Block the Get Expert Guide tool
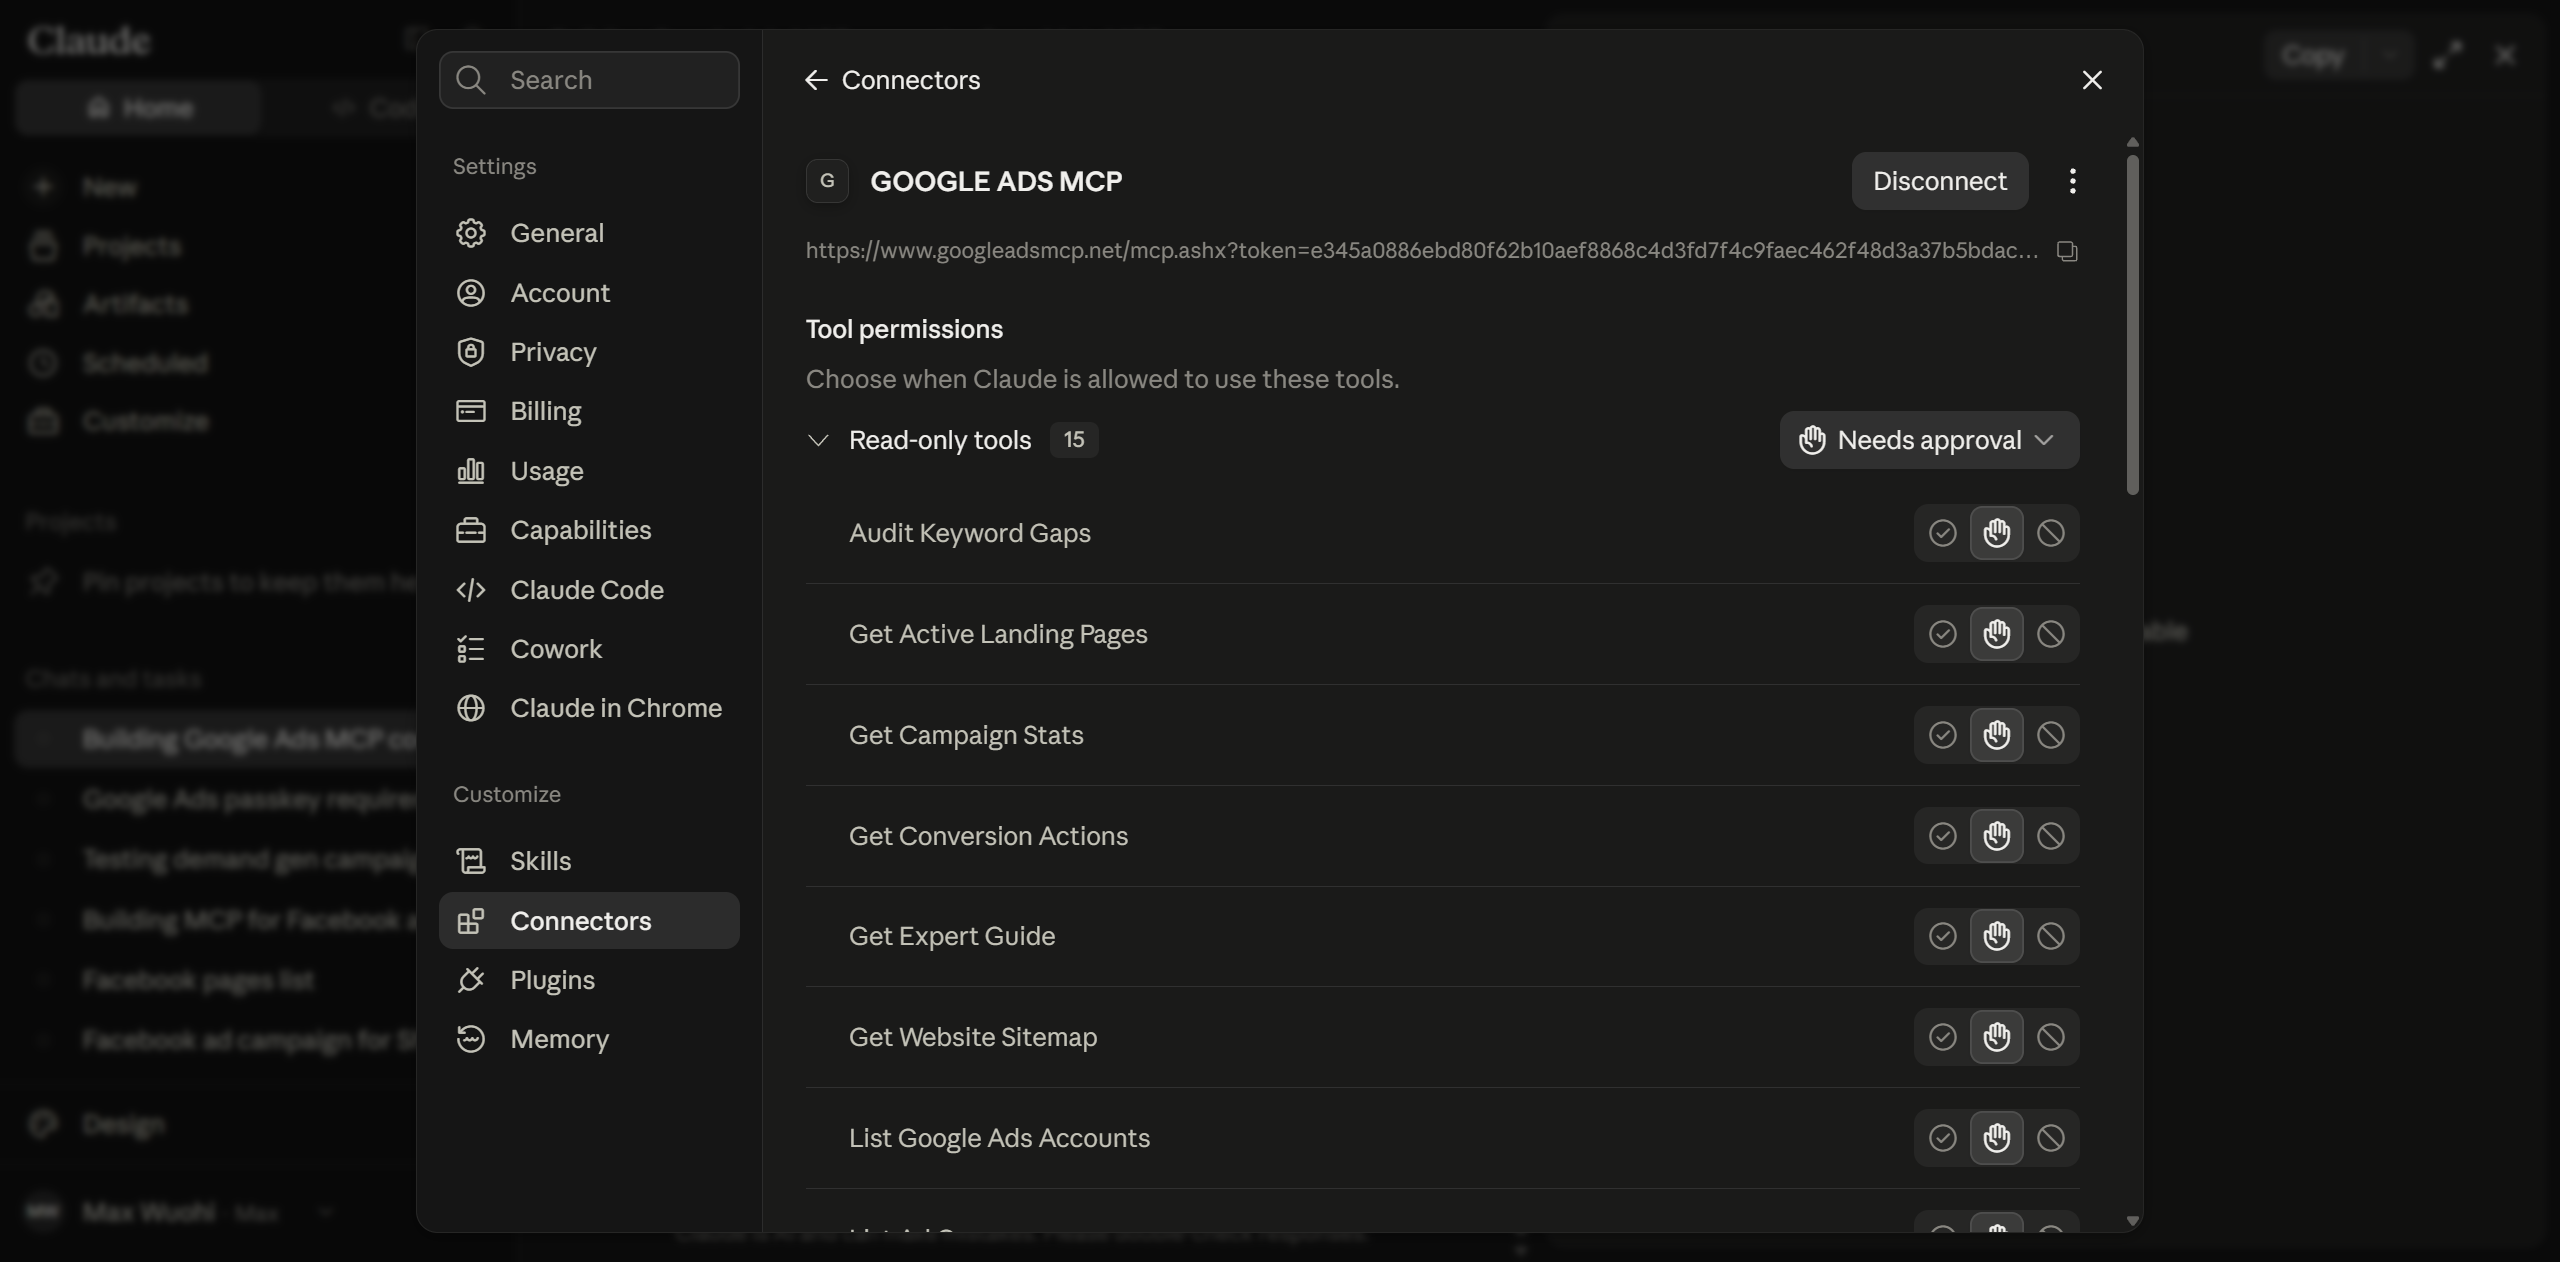 pyautogui.click(x=2051, y=936)
